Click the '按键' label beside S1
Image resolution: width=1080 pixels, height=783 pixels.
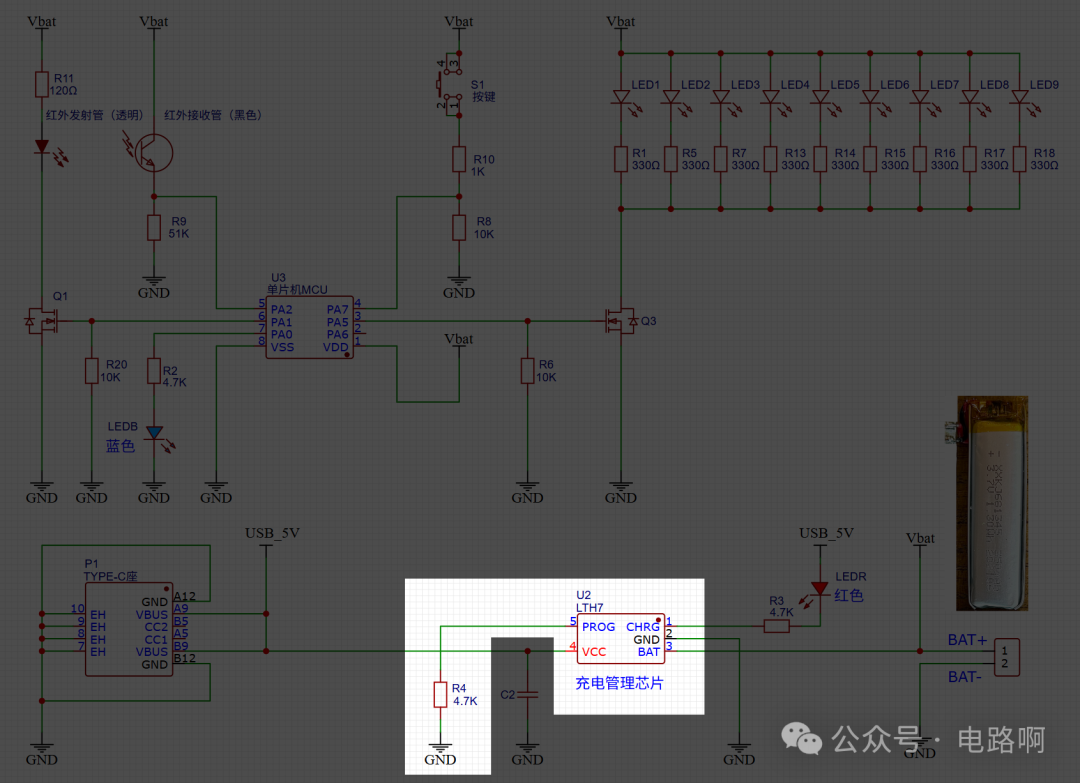click(484, 96)
